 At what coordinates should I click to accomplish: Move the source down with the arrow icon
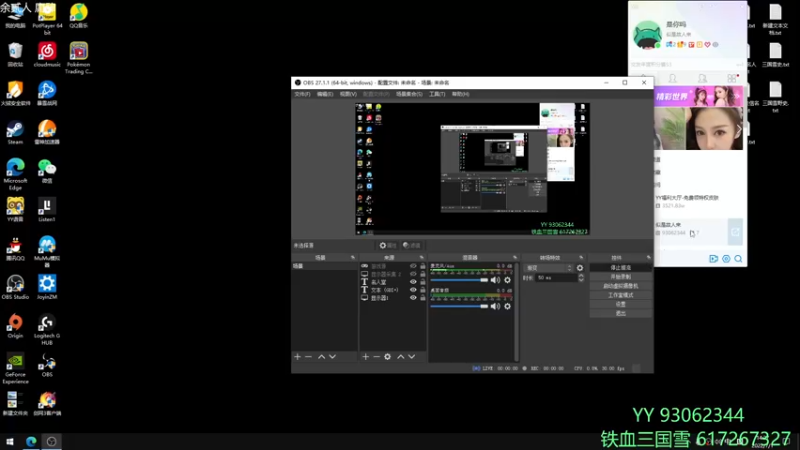tap(411, 357)
